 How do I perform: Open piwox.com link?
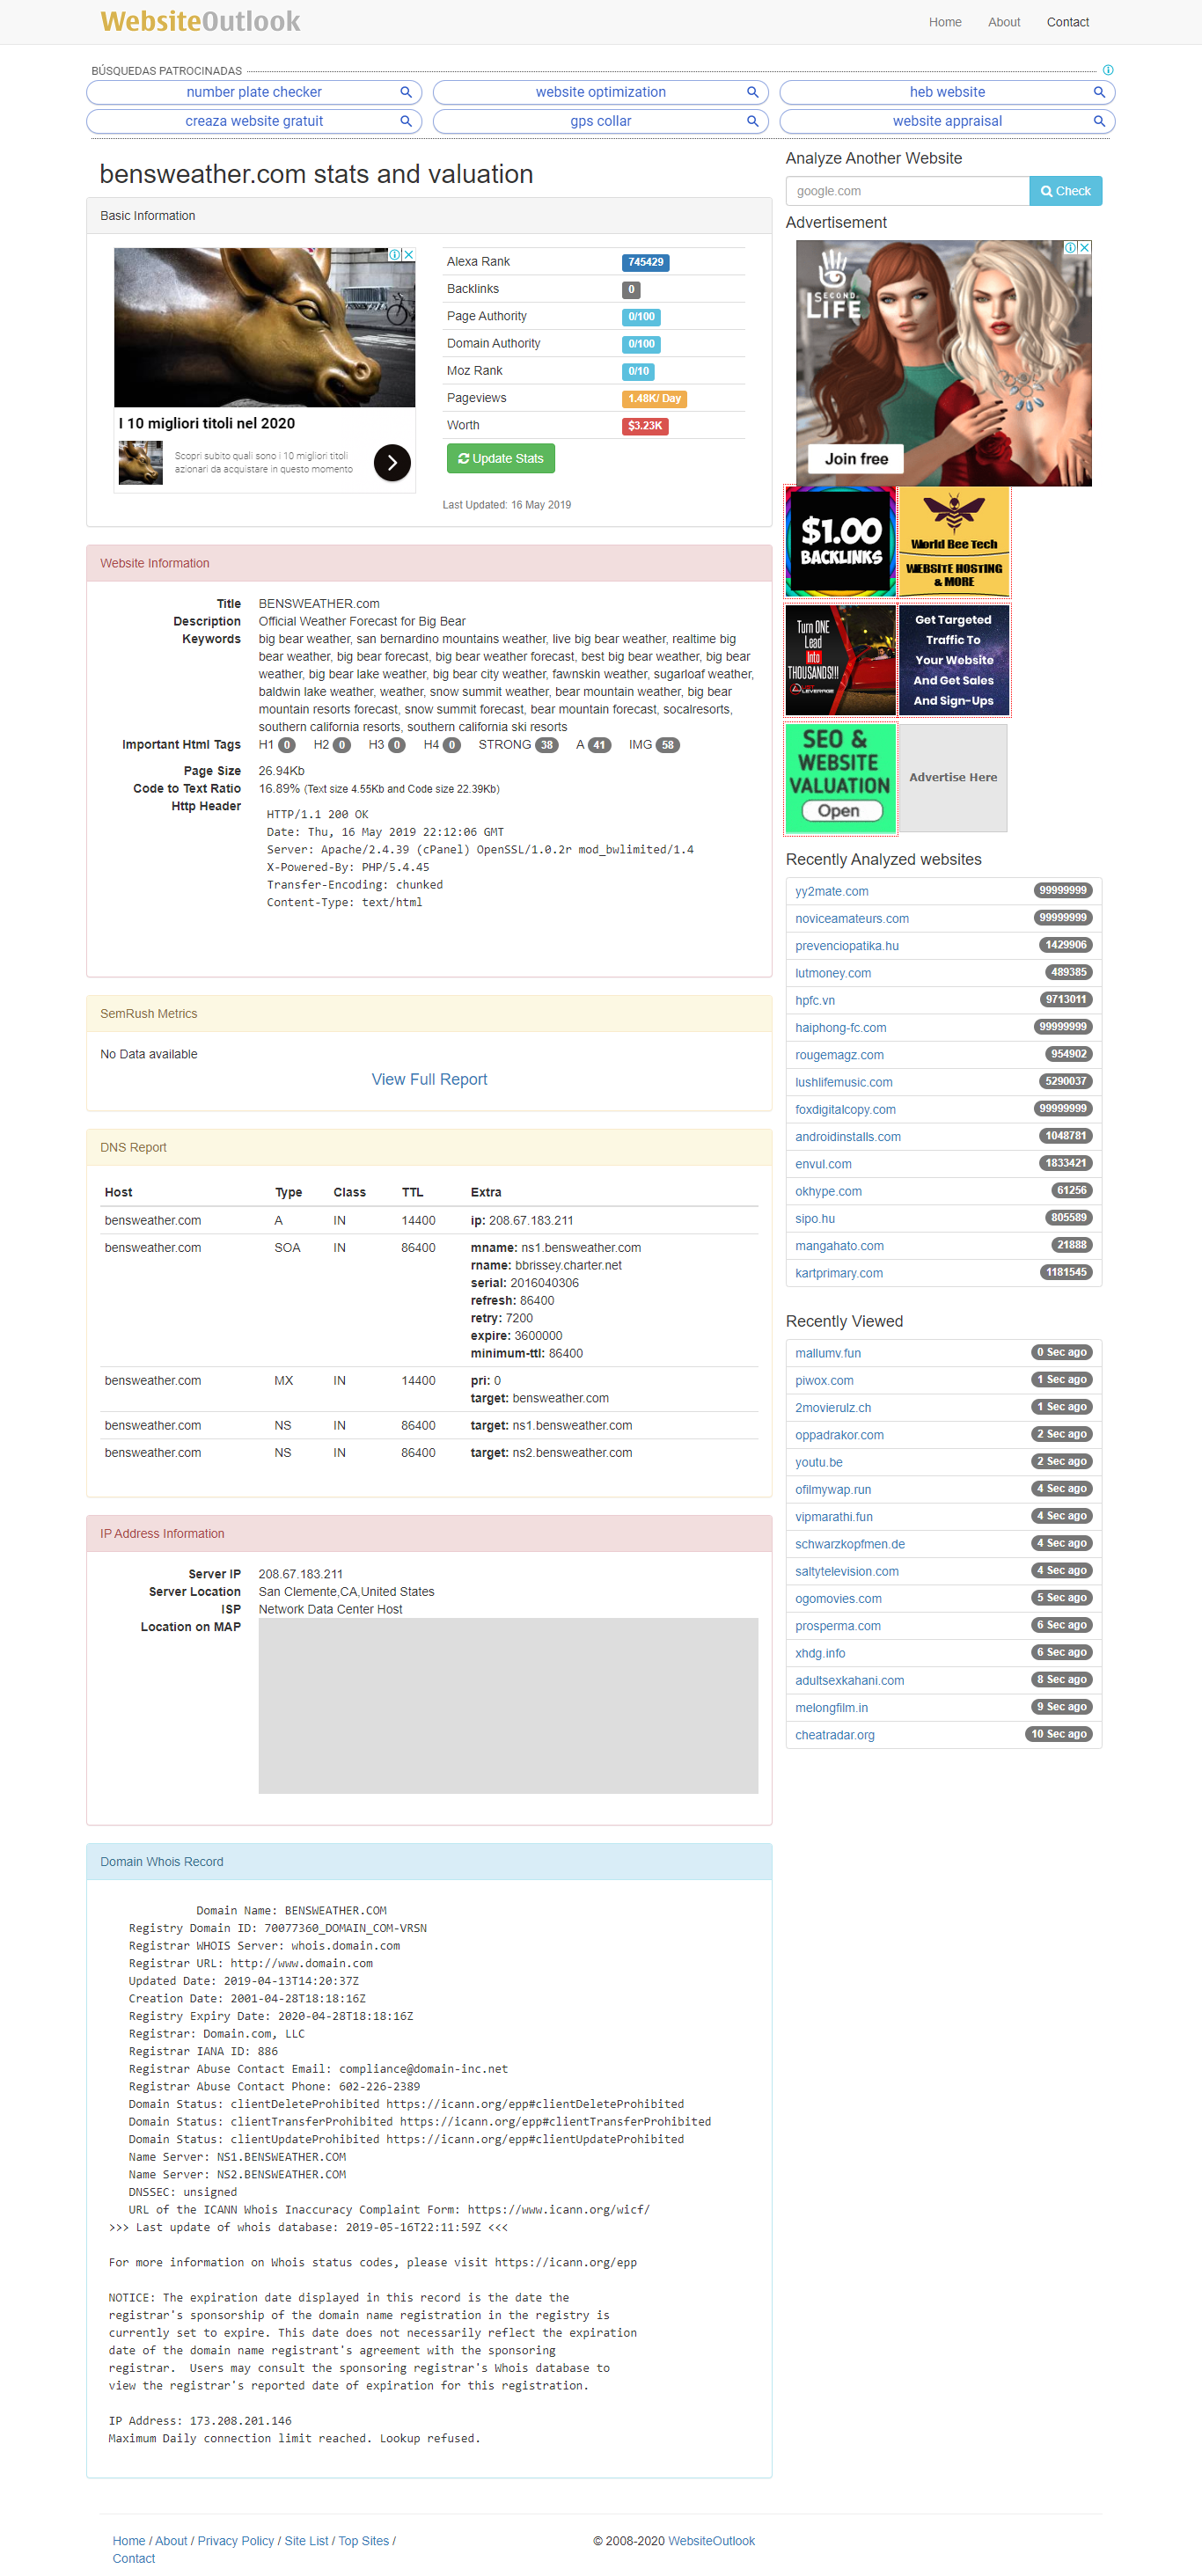(x=824, y=1380)
